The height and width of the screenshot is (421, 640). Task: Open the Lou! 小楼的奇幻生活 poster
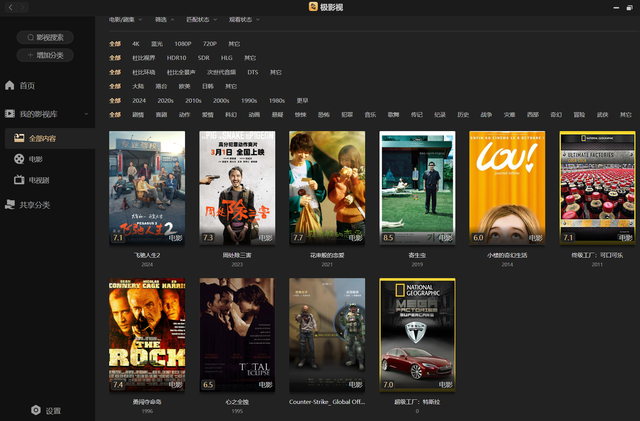(507, 188)
